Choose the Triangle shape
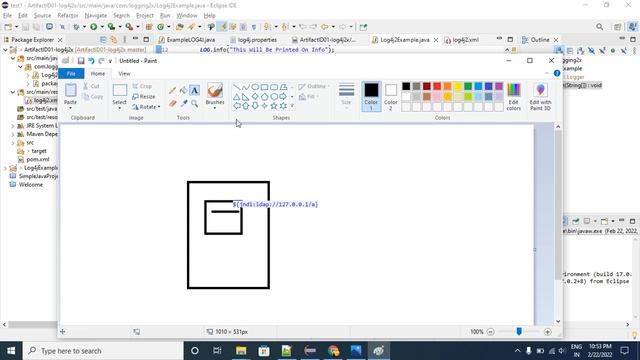 (236, 97)
